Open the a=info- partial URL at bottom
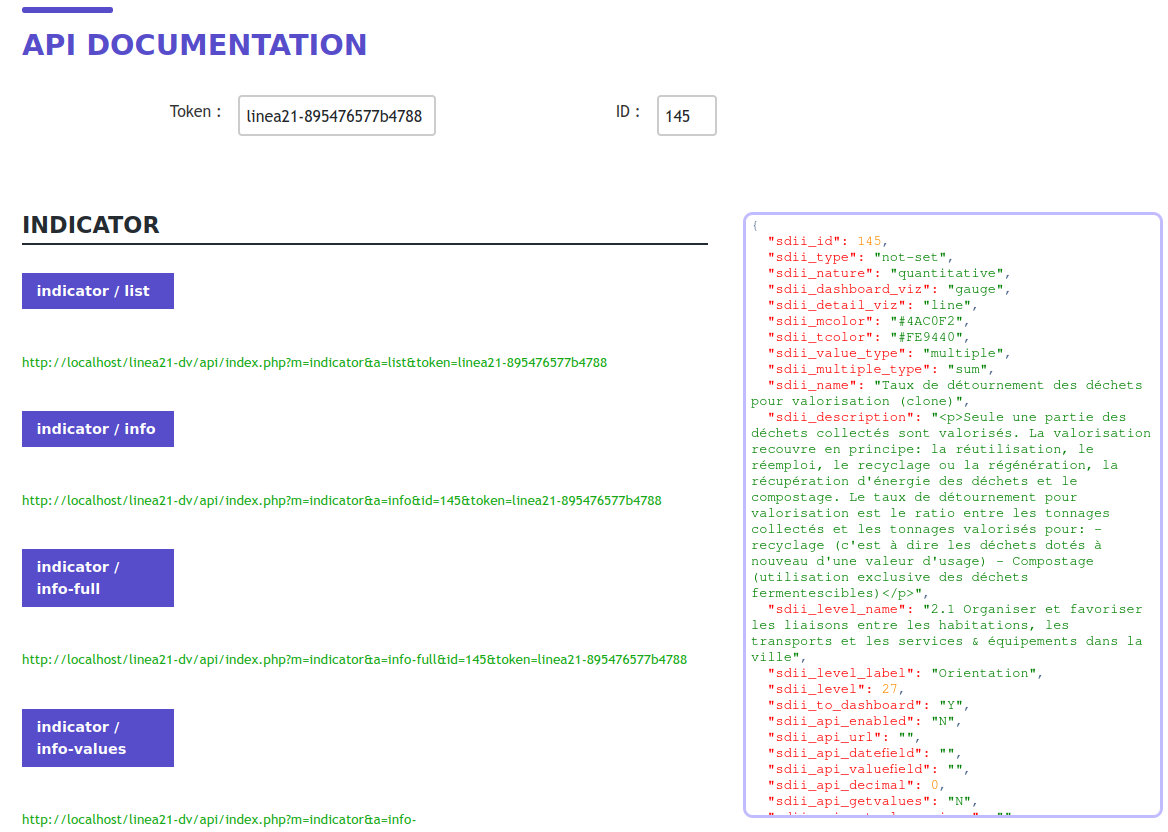 click(219, 819)
